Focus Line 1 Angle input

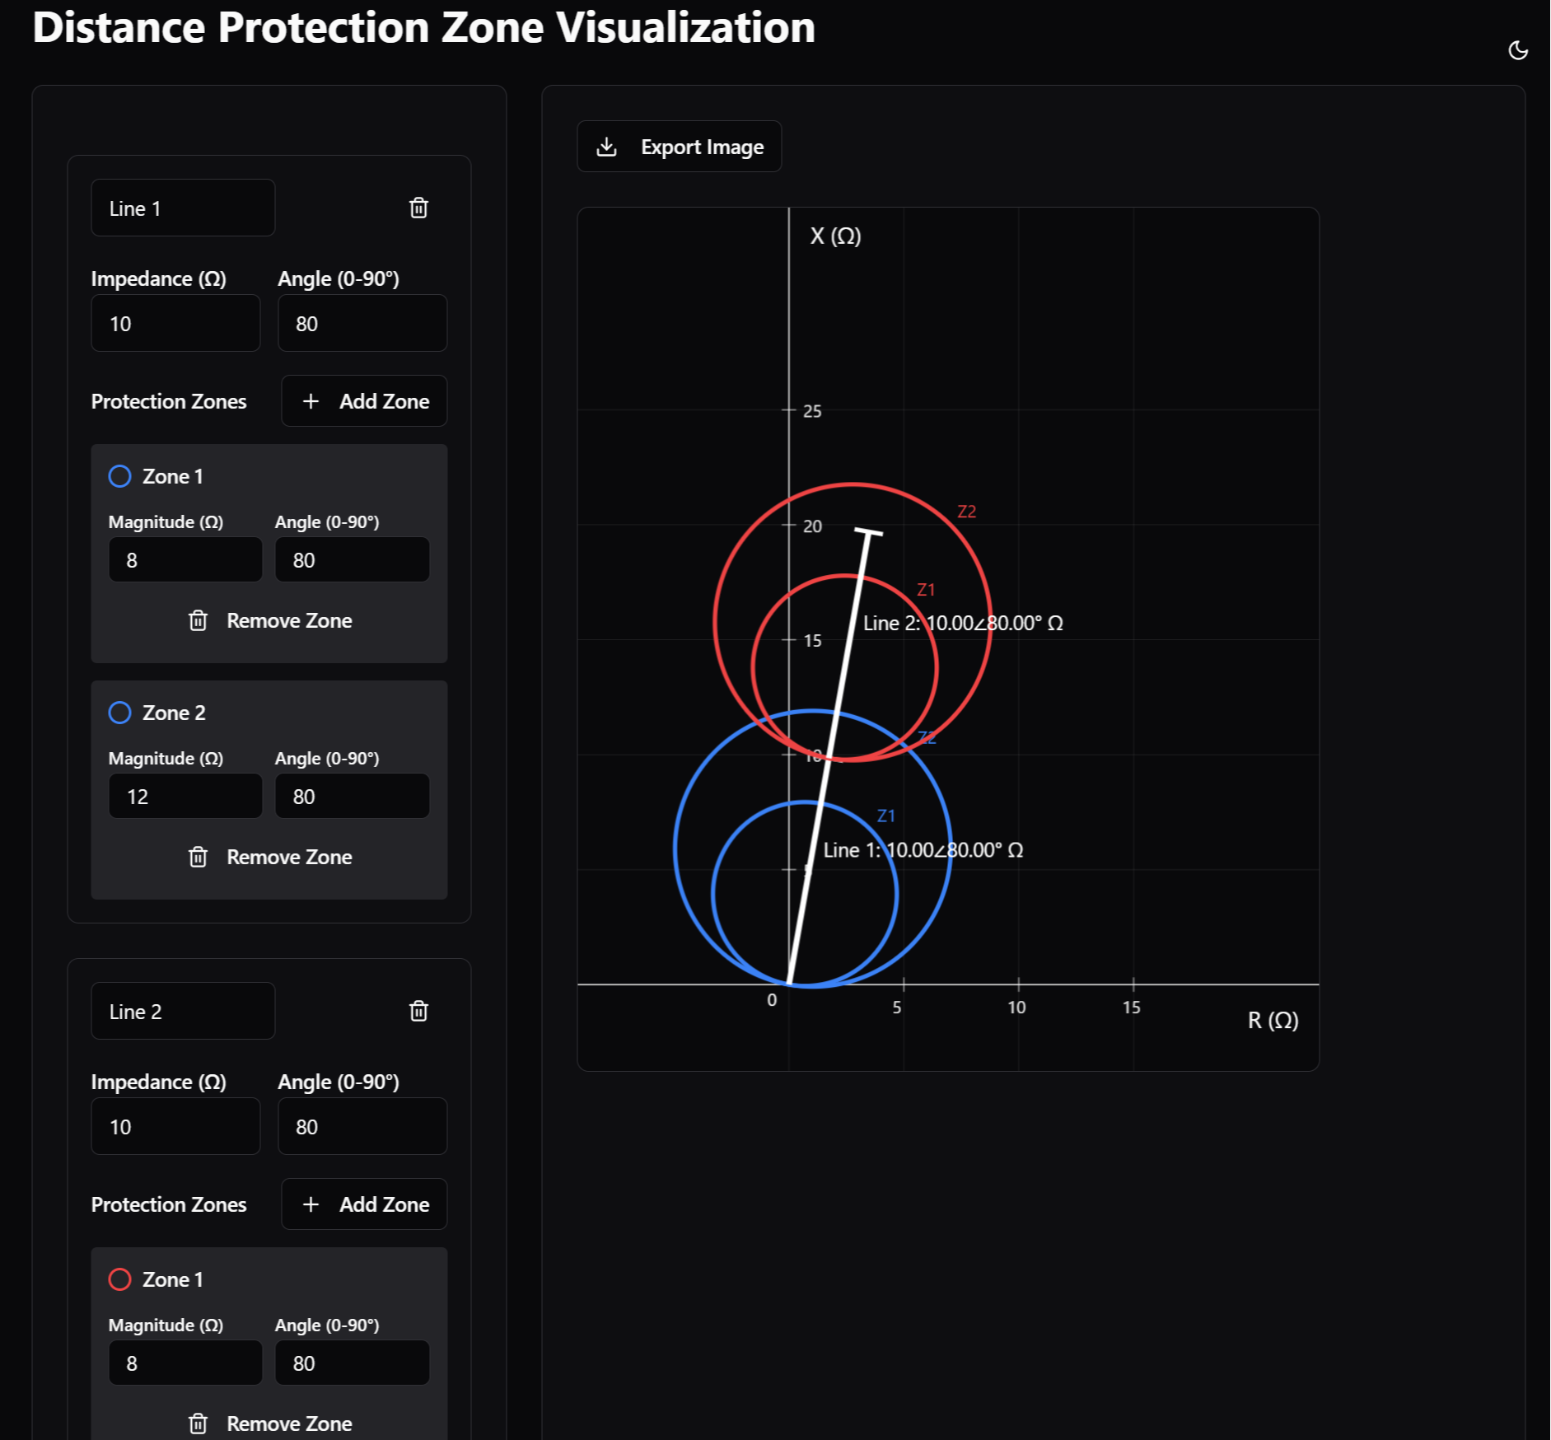click(362, 323)
